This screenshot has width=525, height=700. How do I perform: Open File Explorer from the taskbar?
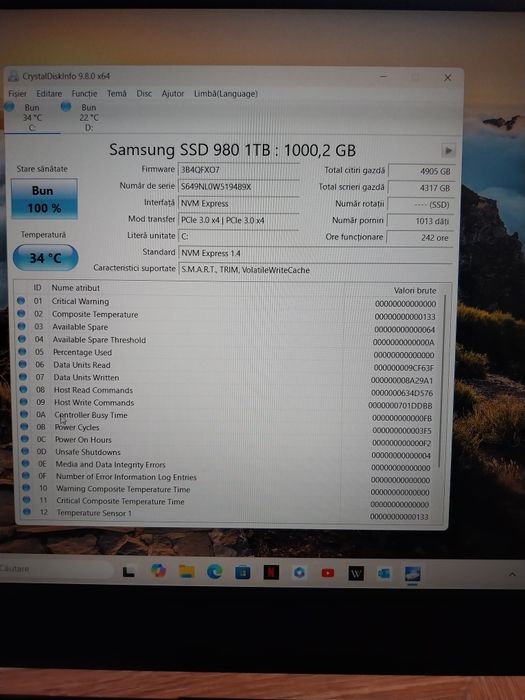tap(187, 571)
